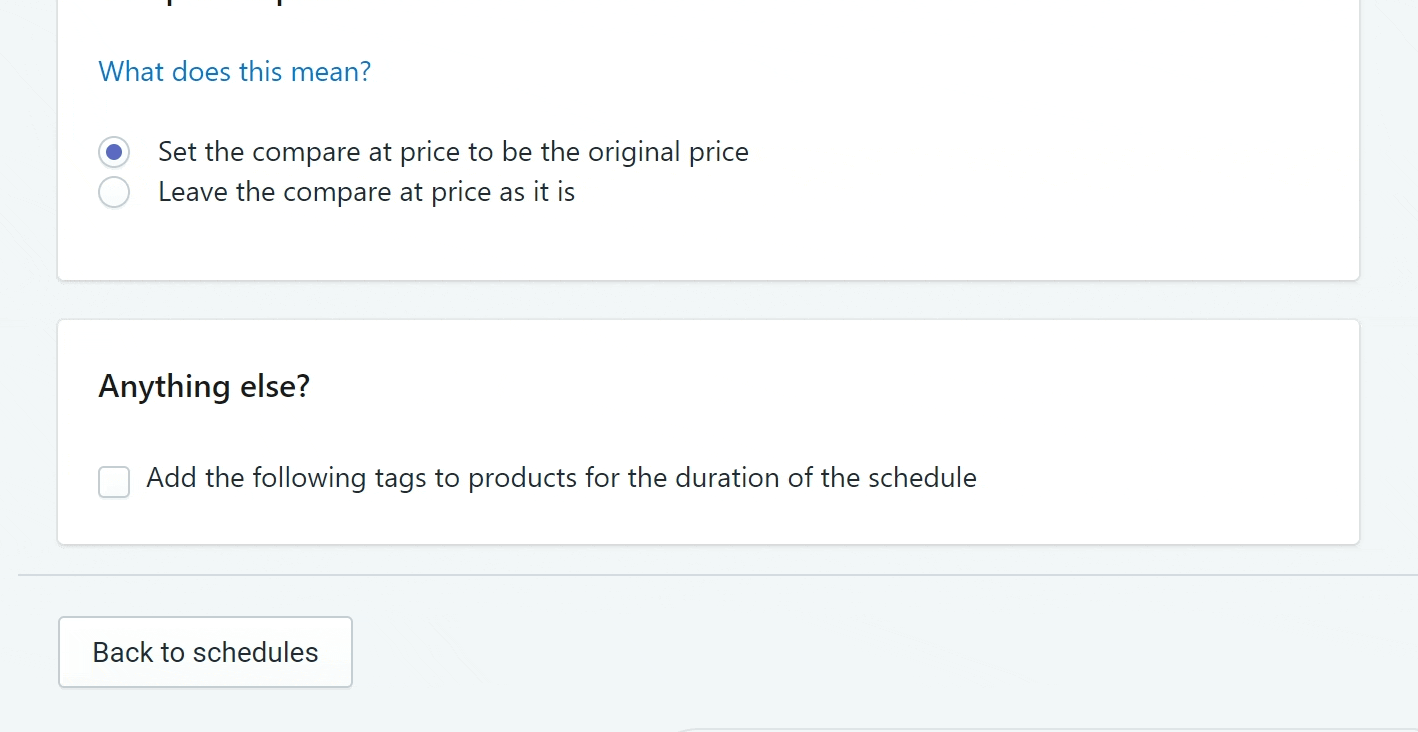
Task: Tick the add tags checkbox
Action: [x=114, y=481]
